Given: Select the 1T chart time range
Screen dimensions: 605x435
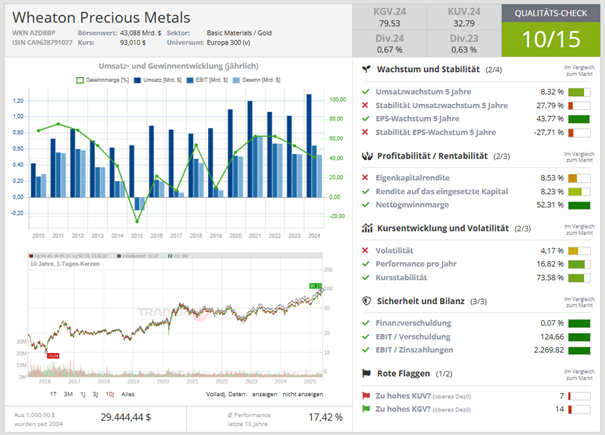Looking at the screenshot, I should tap(53, 394).
